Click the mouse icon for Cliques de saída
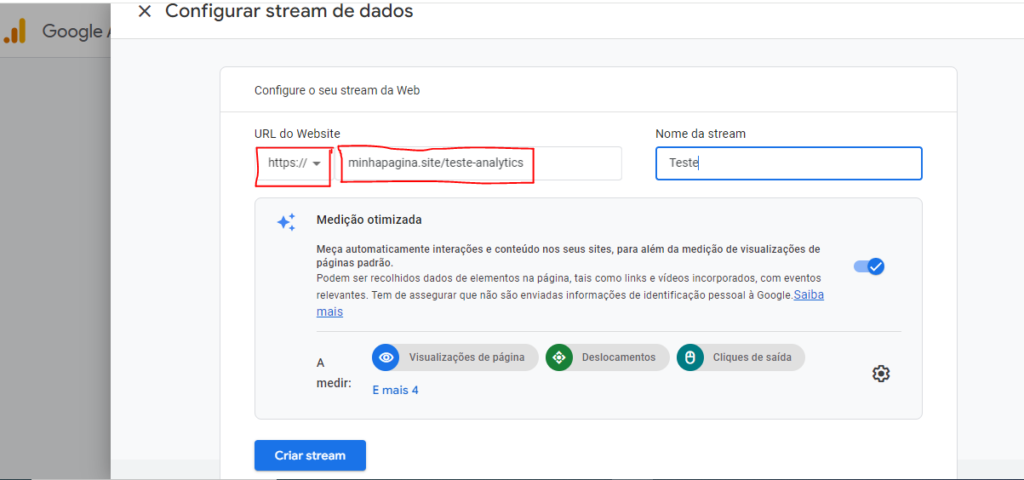 coord(690,357)
